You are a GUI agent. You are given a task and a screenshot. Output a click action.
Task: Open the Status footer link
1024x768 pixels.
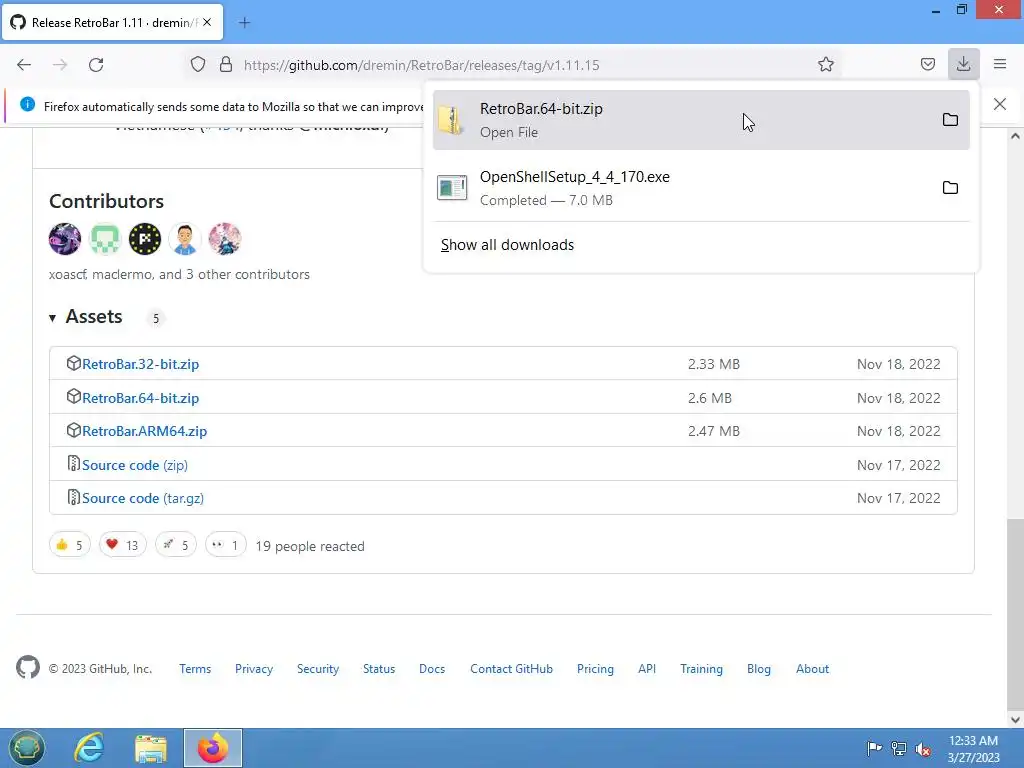pyautogui.click(x=379, y=669)
